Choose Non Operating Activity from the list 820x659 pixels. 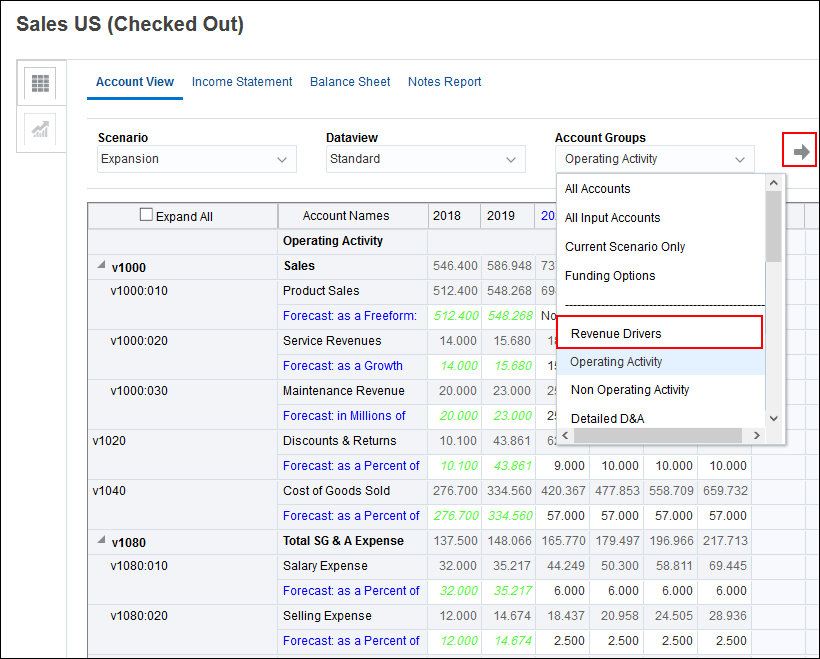(x=631, y=389)
